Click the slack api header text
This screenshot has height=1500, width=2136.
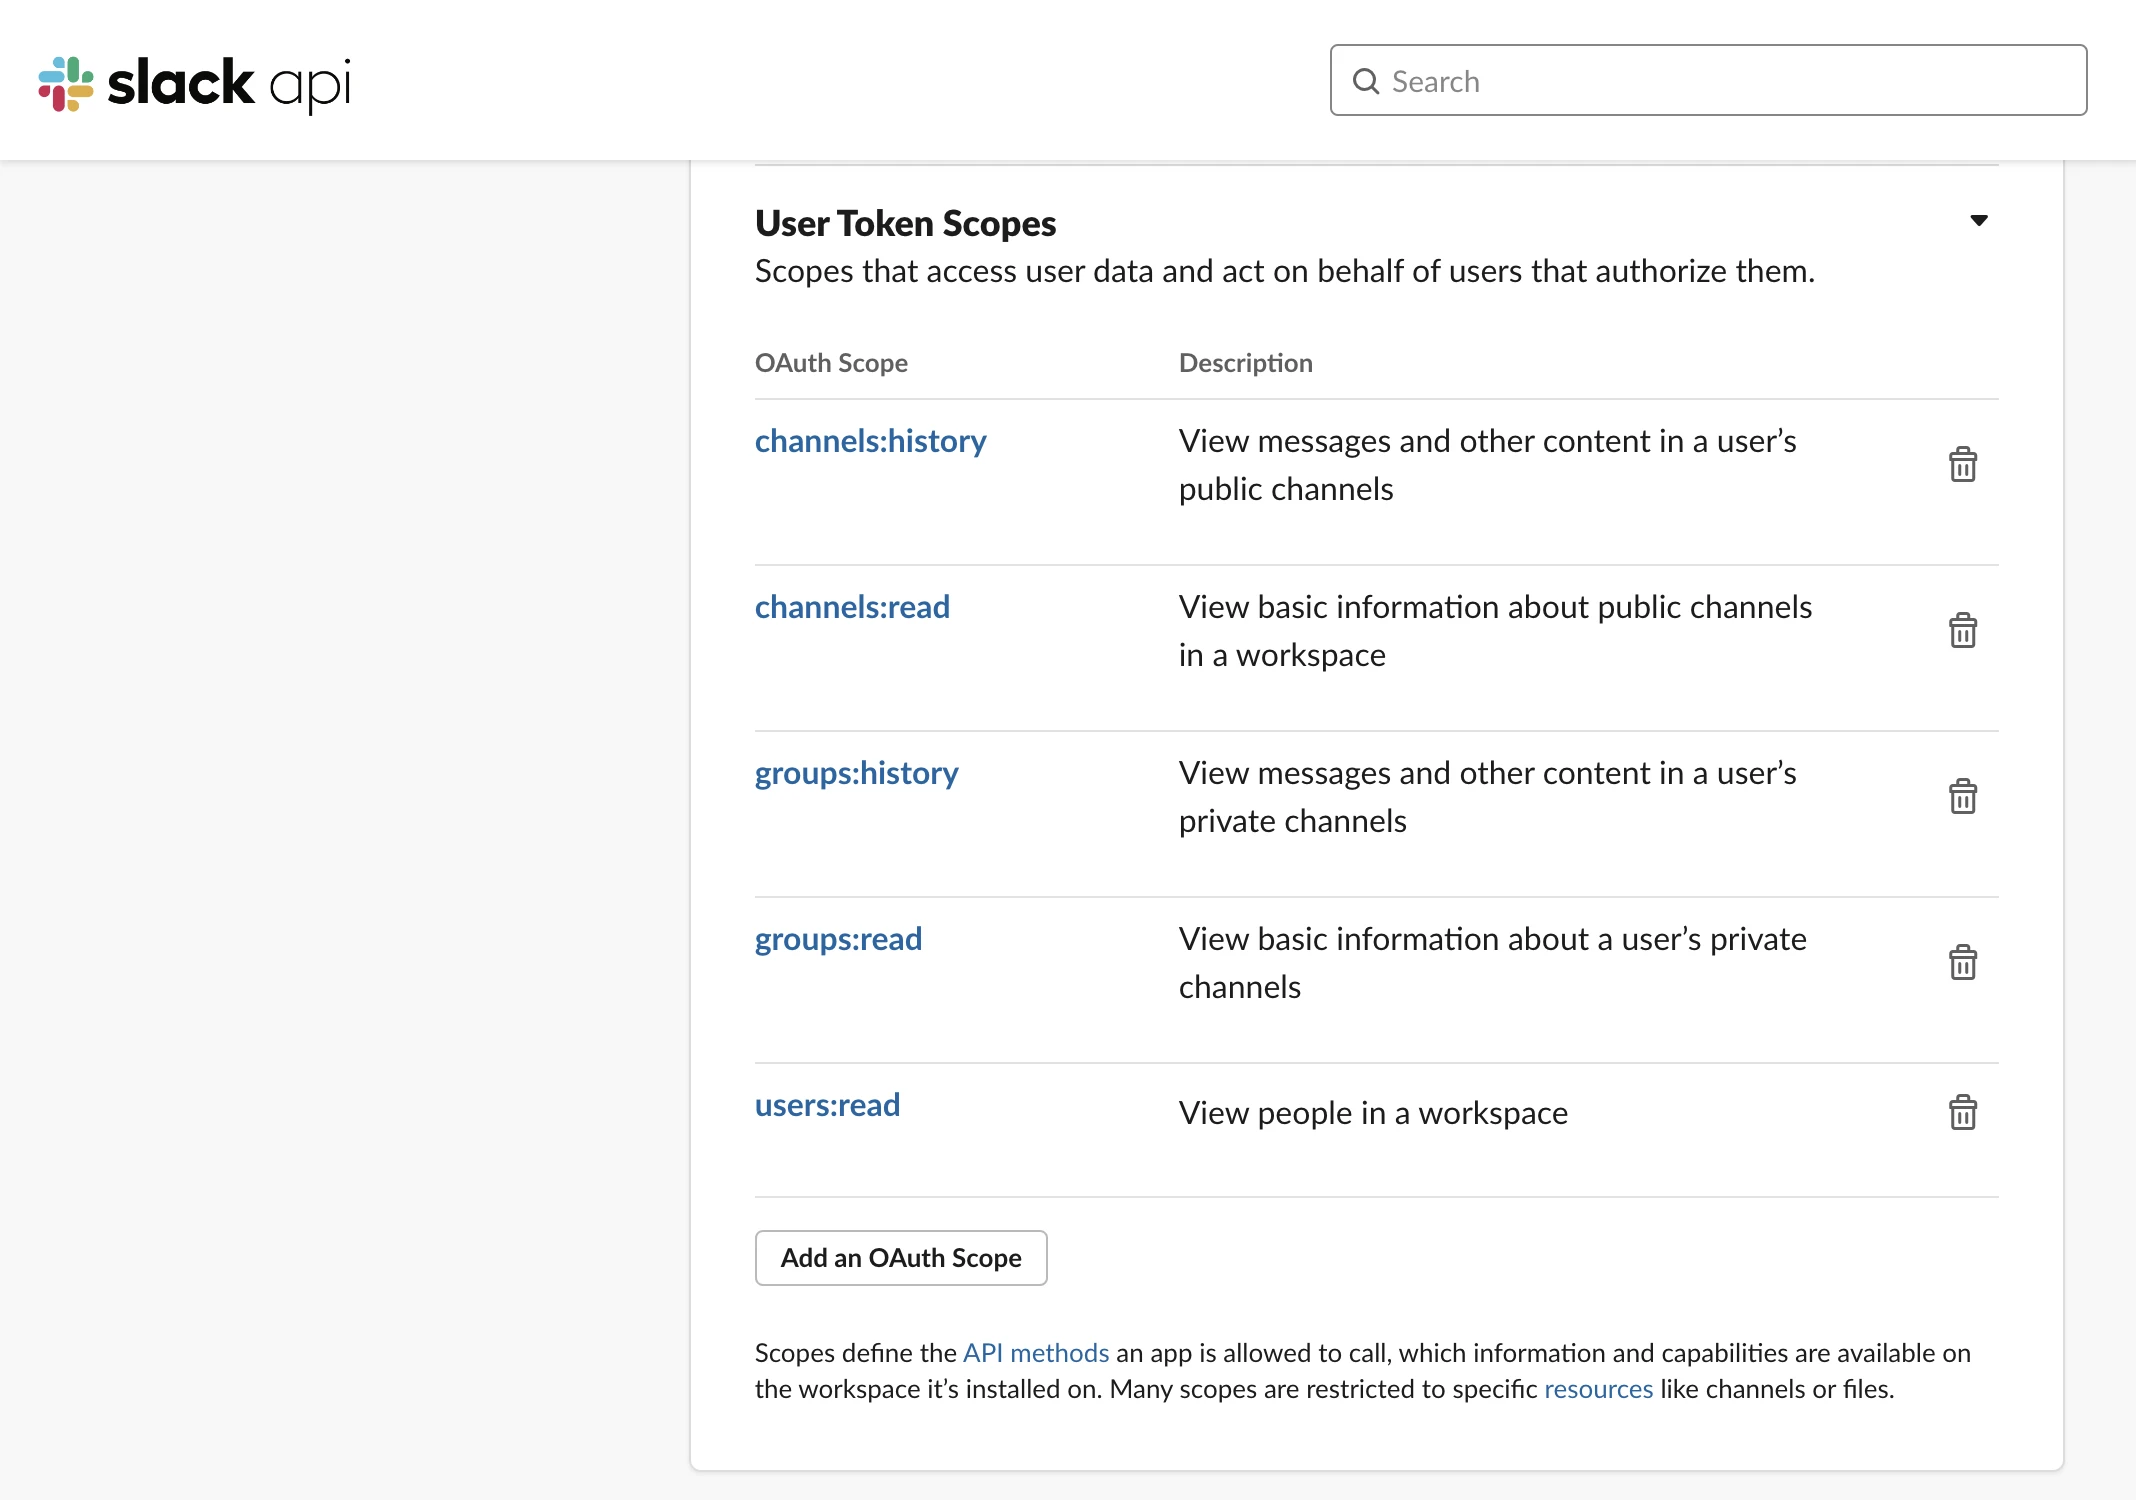click(x=230, y=83)
